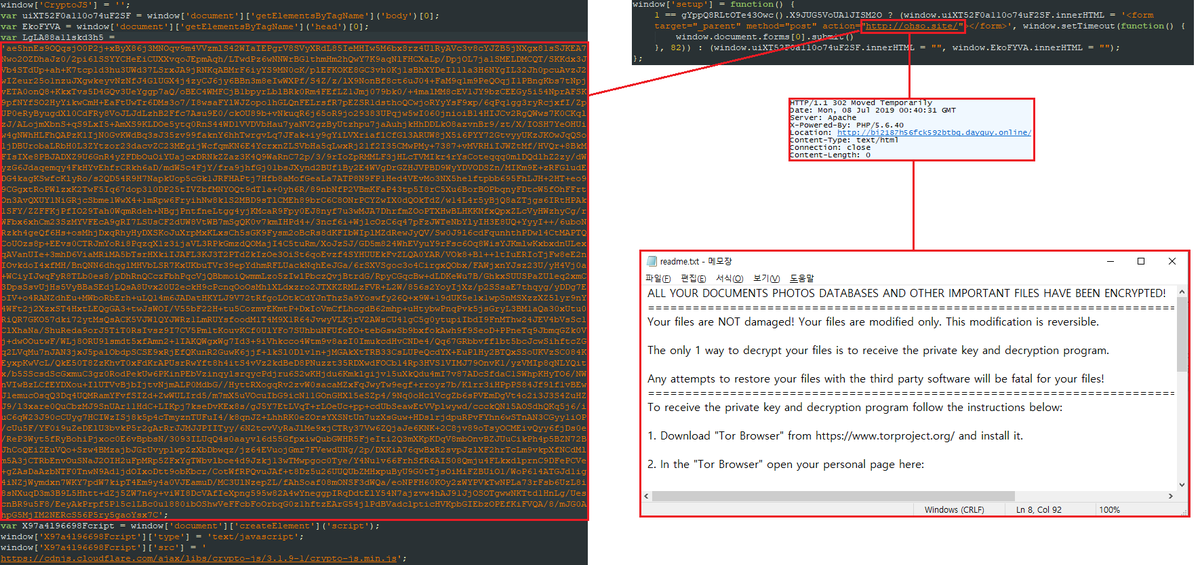
Task: Maximize the readme.txt Notepad window
Action: pos(1141,260)
